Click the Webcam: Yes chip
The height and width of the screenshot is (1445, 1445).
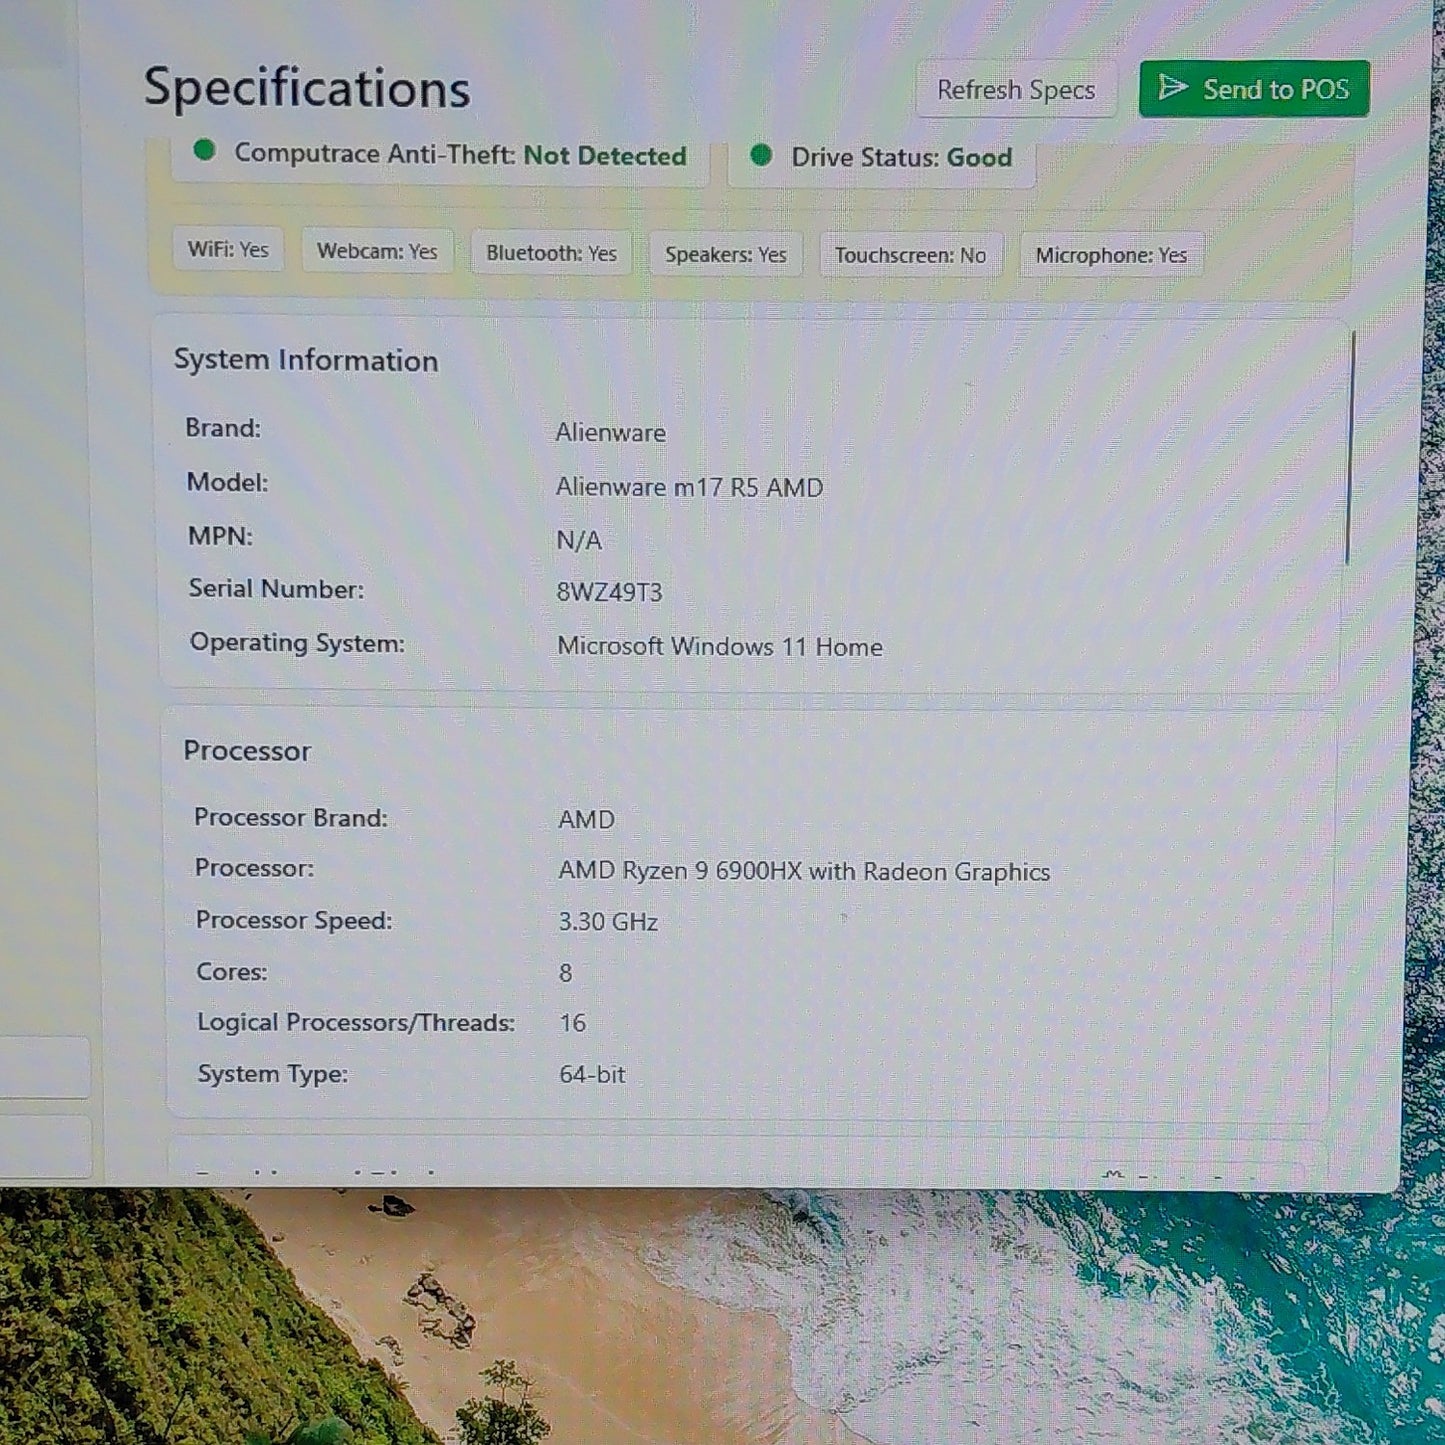coord(377,251)
